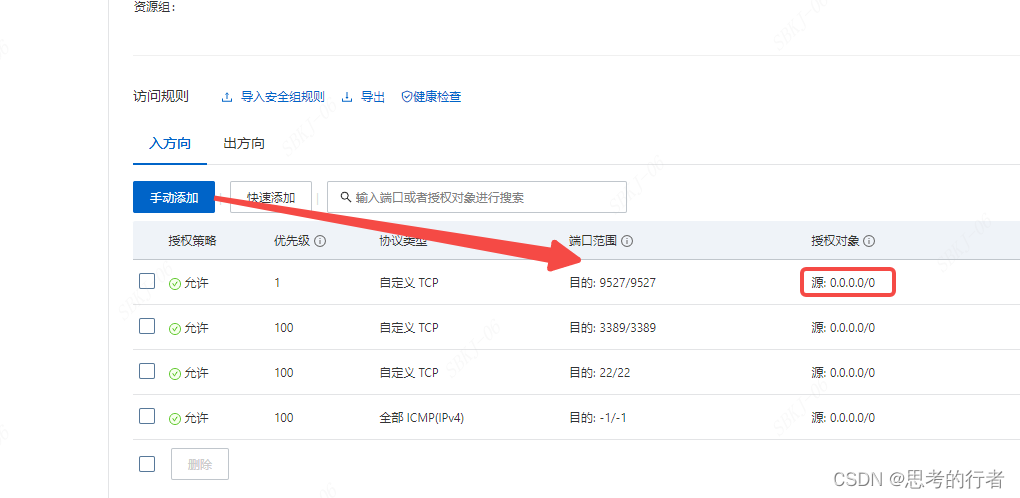Click the search magnifier icon in the search box
Viewport: 1020px width, 498px height.
(x=345, y=197)
